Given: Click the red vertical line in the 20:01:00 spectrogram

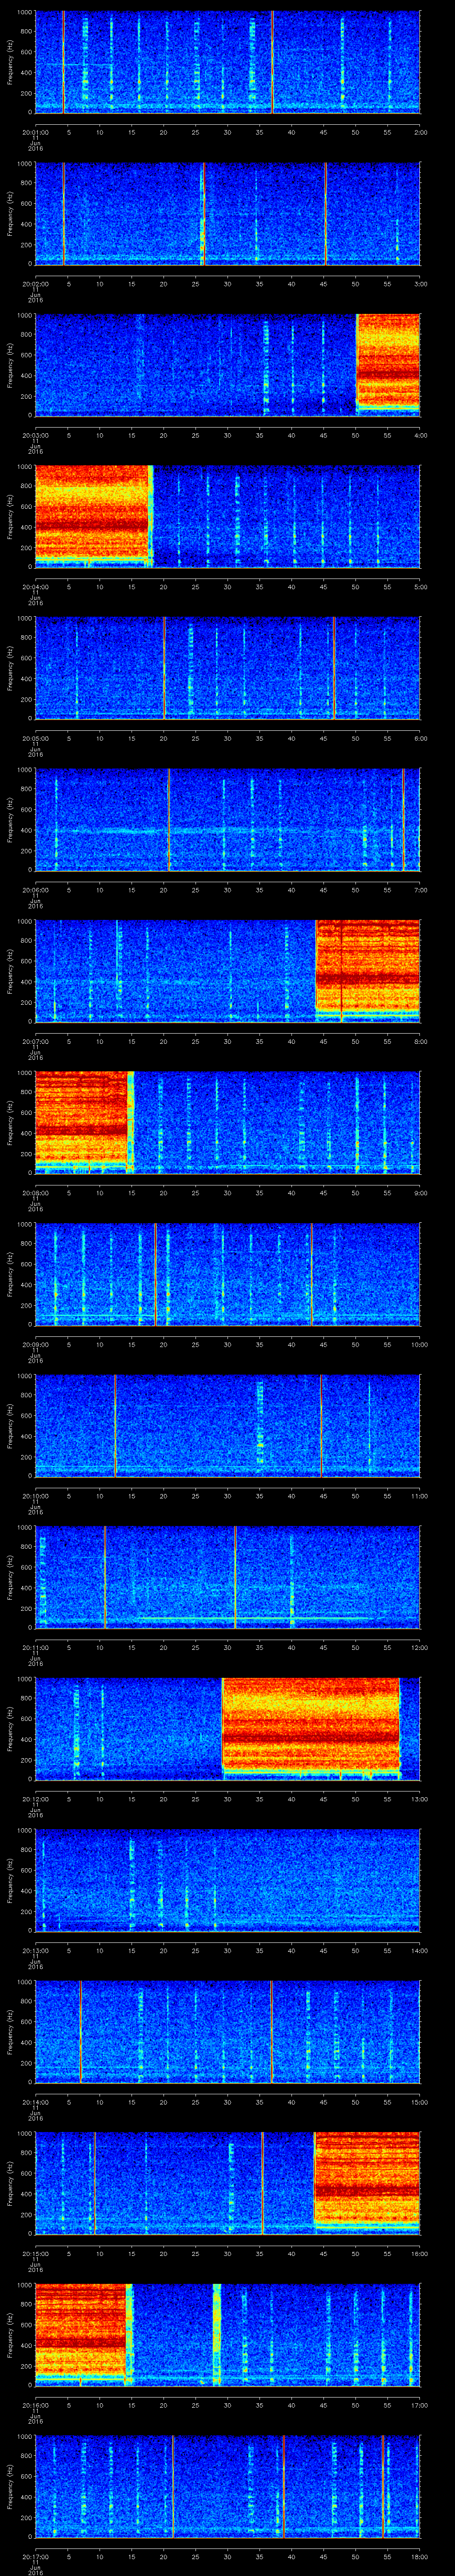Looking at the screenshot, I should (x=272, y=62).
